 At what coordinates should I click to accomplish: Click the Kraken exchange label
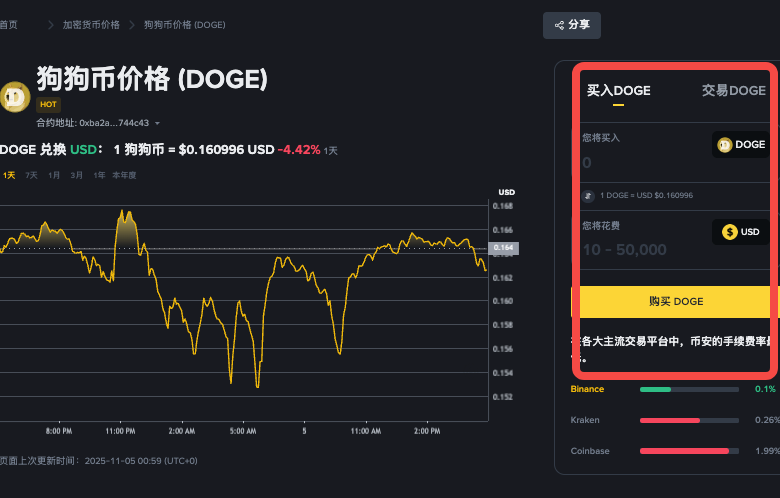(585, 420)
